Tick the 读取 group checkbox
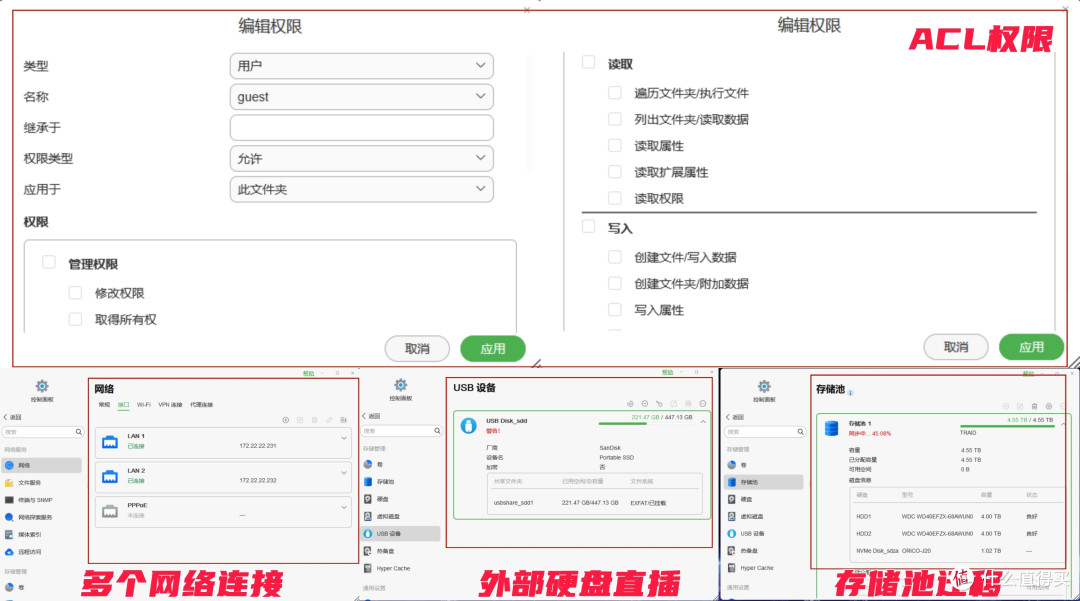This screenshot has height=601, width=1080. pos(588,63)
